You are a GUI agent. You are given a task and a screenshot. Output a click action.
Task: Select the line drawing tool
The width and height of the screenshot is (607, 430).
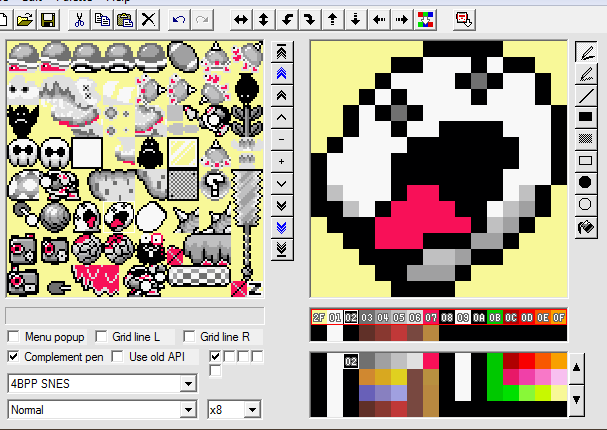click(x=586, y=95)
